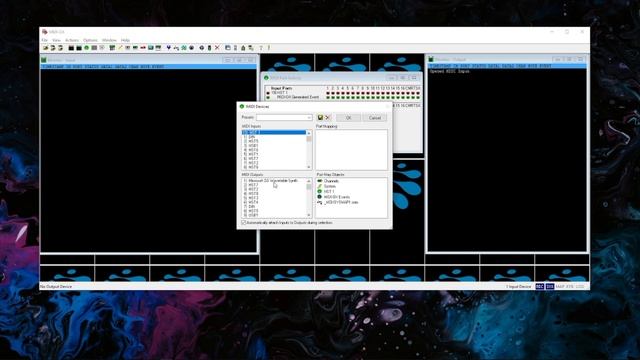Screen dimensions: 640x360
Task: Click the map file icon in Port Map Objects
Action: (320, 202)
